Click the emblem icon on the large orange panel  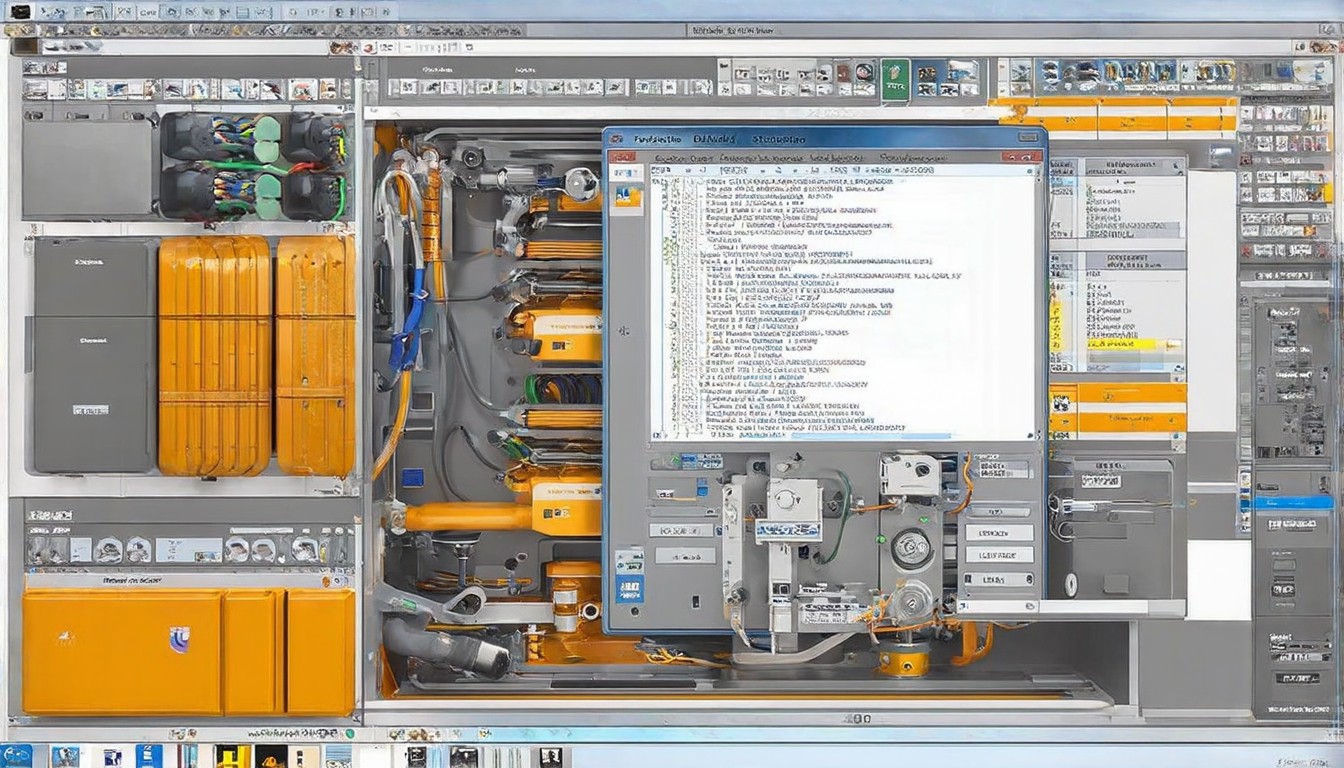click(x=179, y=640)
